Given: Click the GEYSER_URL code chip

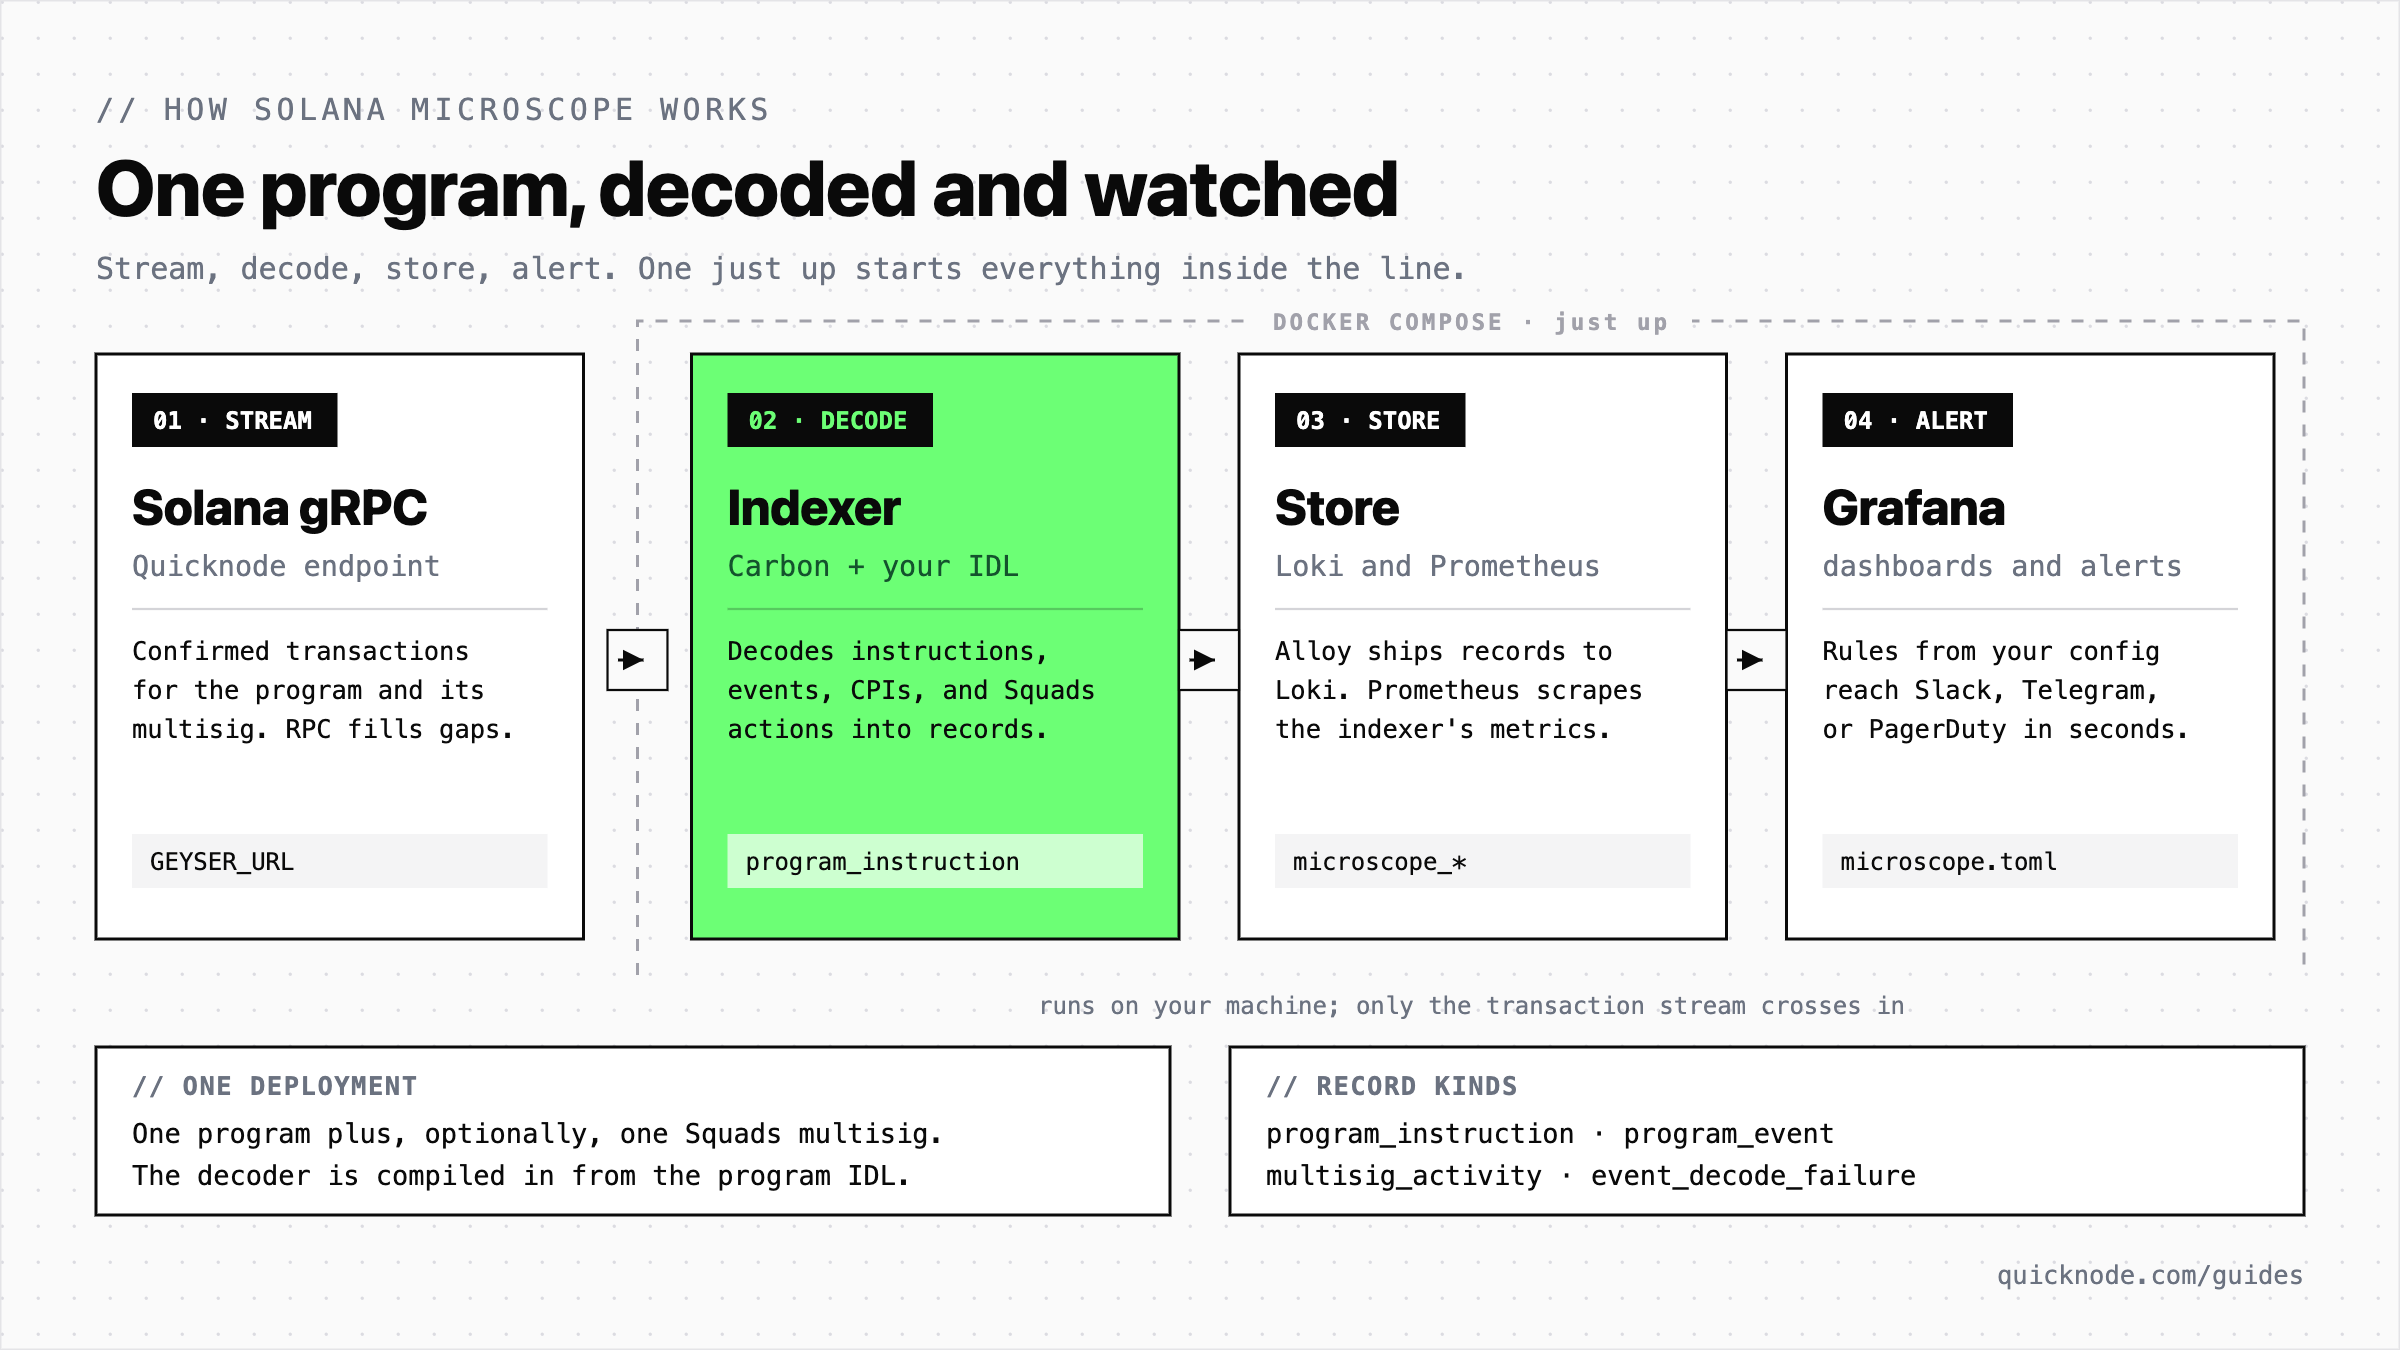Looking at the screenshot, I should [x=340, y=861].
